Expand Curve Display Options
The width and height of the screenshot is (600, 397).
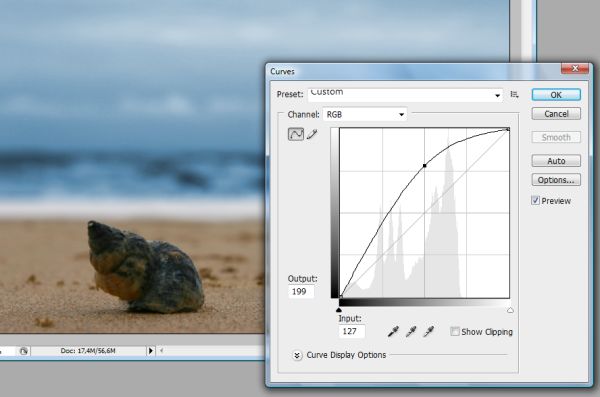pos(297,355)
